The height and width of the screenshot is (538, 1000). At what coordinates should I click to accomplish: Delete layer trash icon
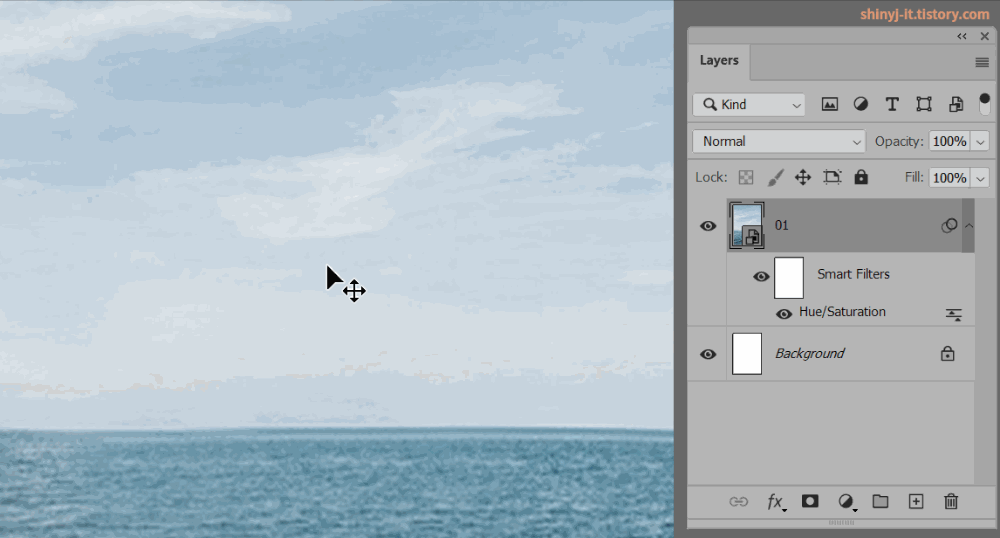click(951, 502)
